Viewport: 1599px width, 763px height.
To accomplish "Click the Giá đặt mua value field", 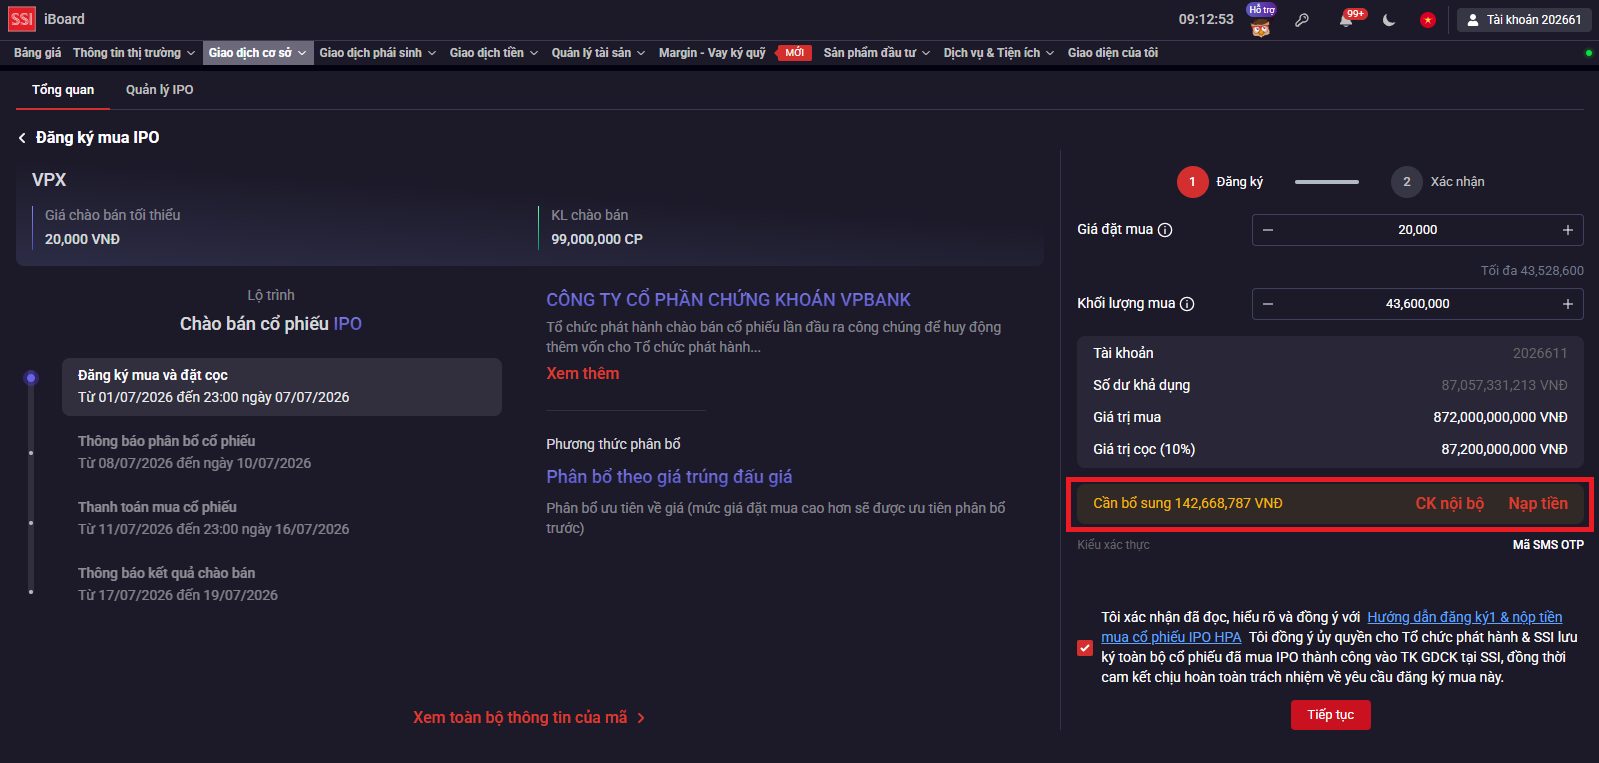I will [x=1418, y=230].
